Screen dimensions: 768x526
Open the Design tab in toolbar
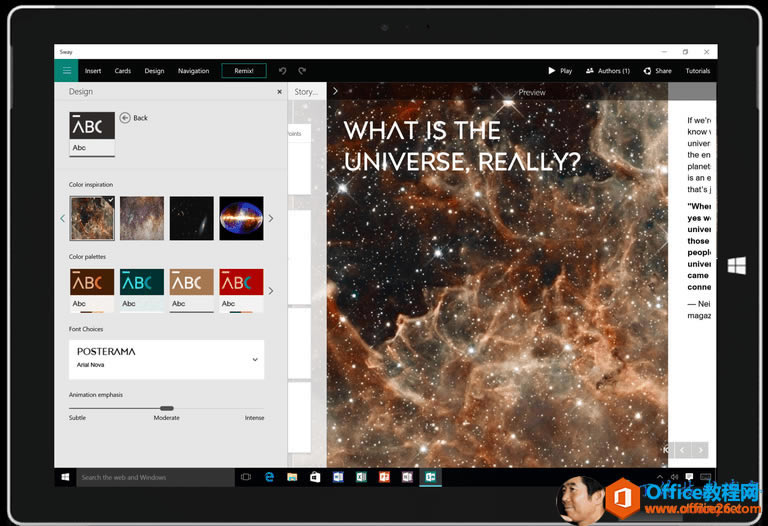click(x=154, y=71)
